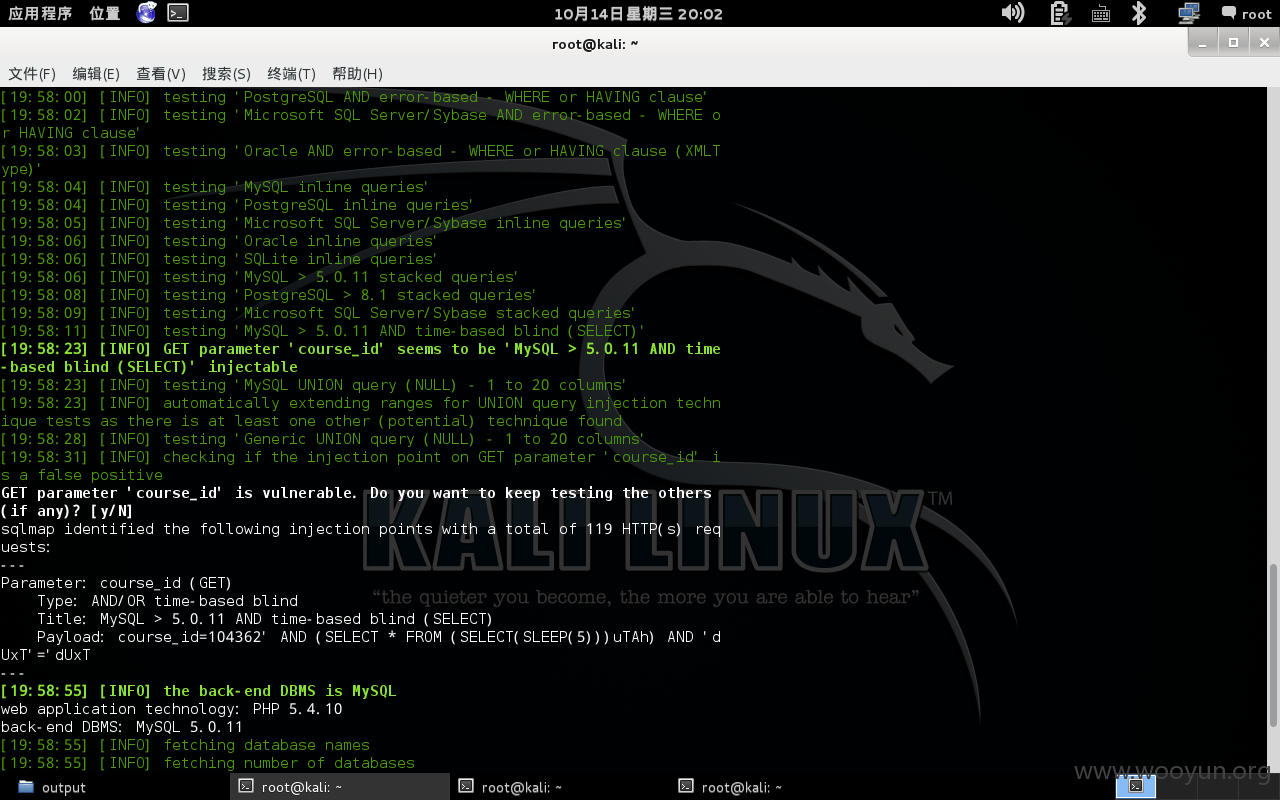Close the root@kali terminal window
This screenshot has width=1280, height=800.
[x=1262, y=42]
